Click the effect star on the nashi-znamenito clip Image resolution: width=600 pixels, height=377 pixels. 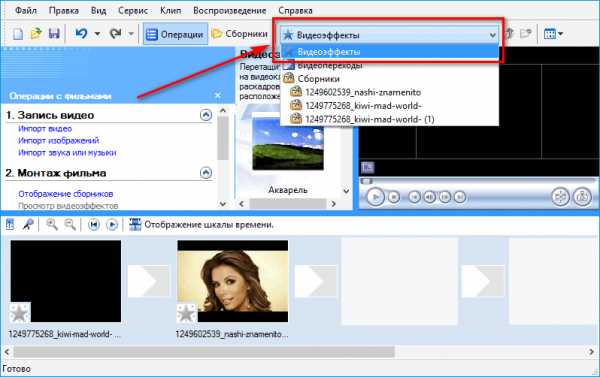tap(186, 313)
